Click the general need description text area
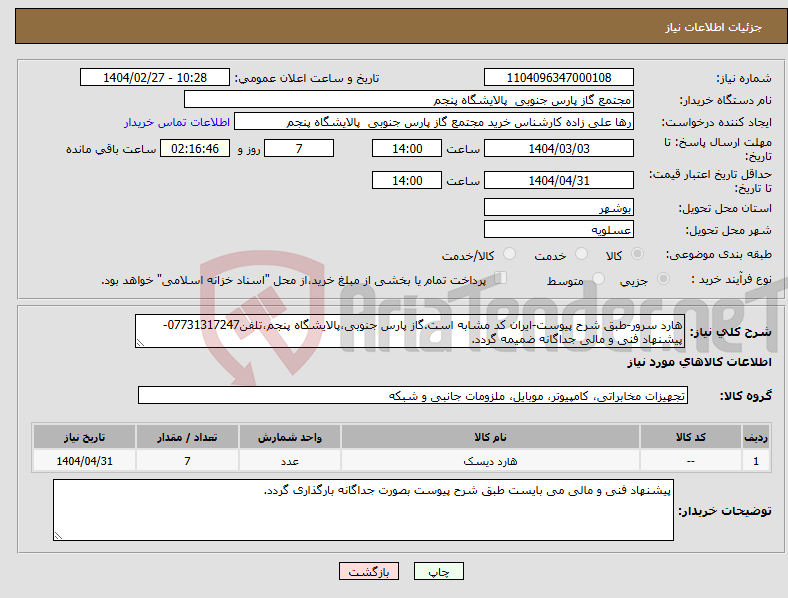The width and height of the screenshot is (788, 598). point(410,331)
